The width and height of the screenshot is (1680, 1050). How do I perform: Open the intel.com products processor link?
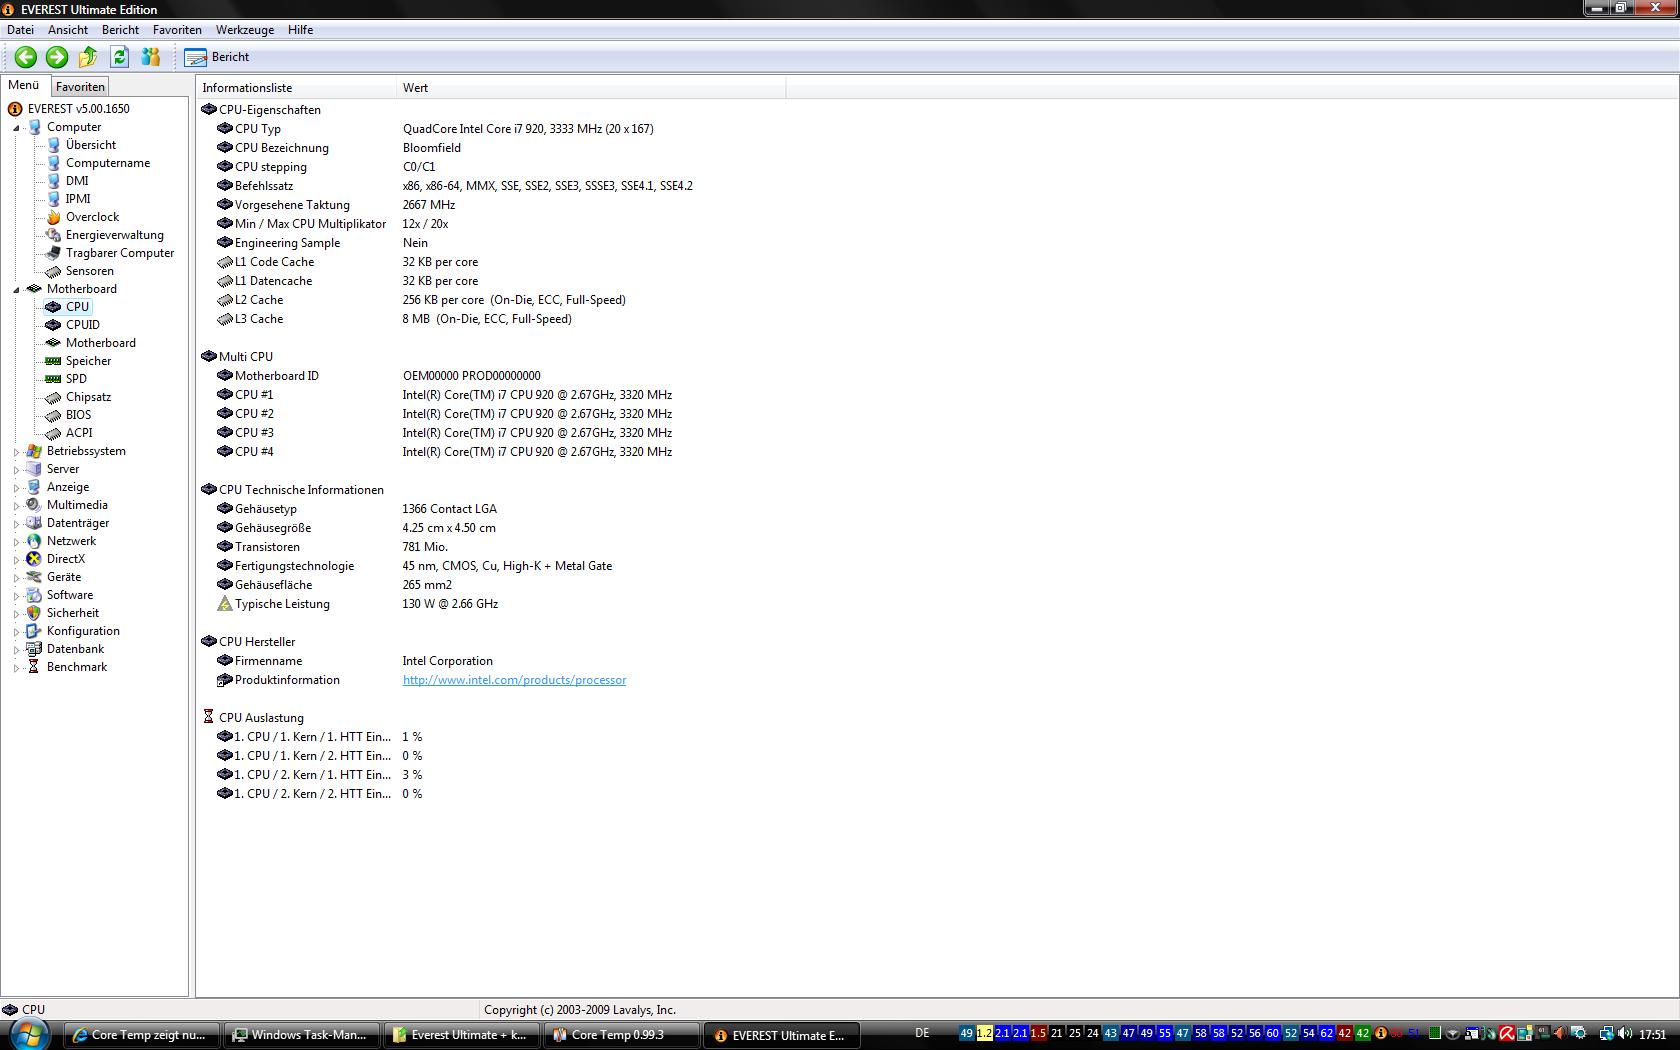click(514, 680)
